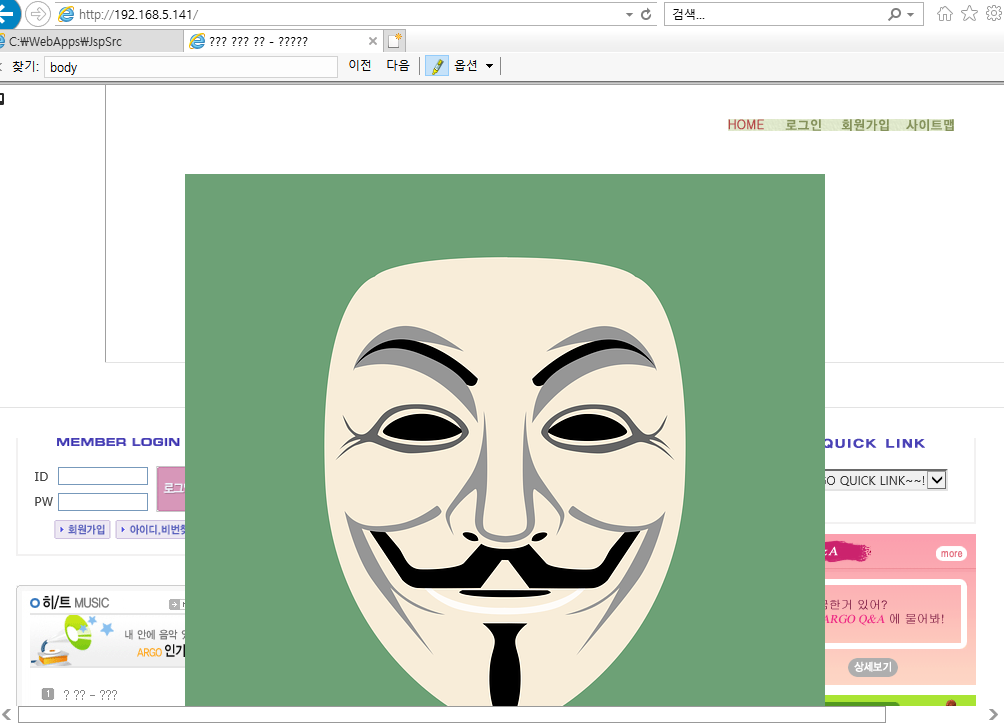The width and height of the screenshot is (1004, 723).
Task: Click the horizontal scrollbar left arrow
Action: (6, 715)
